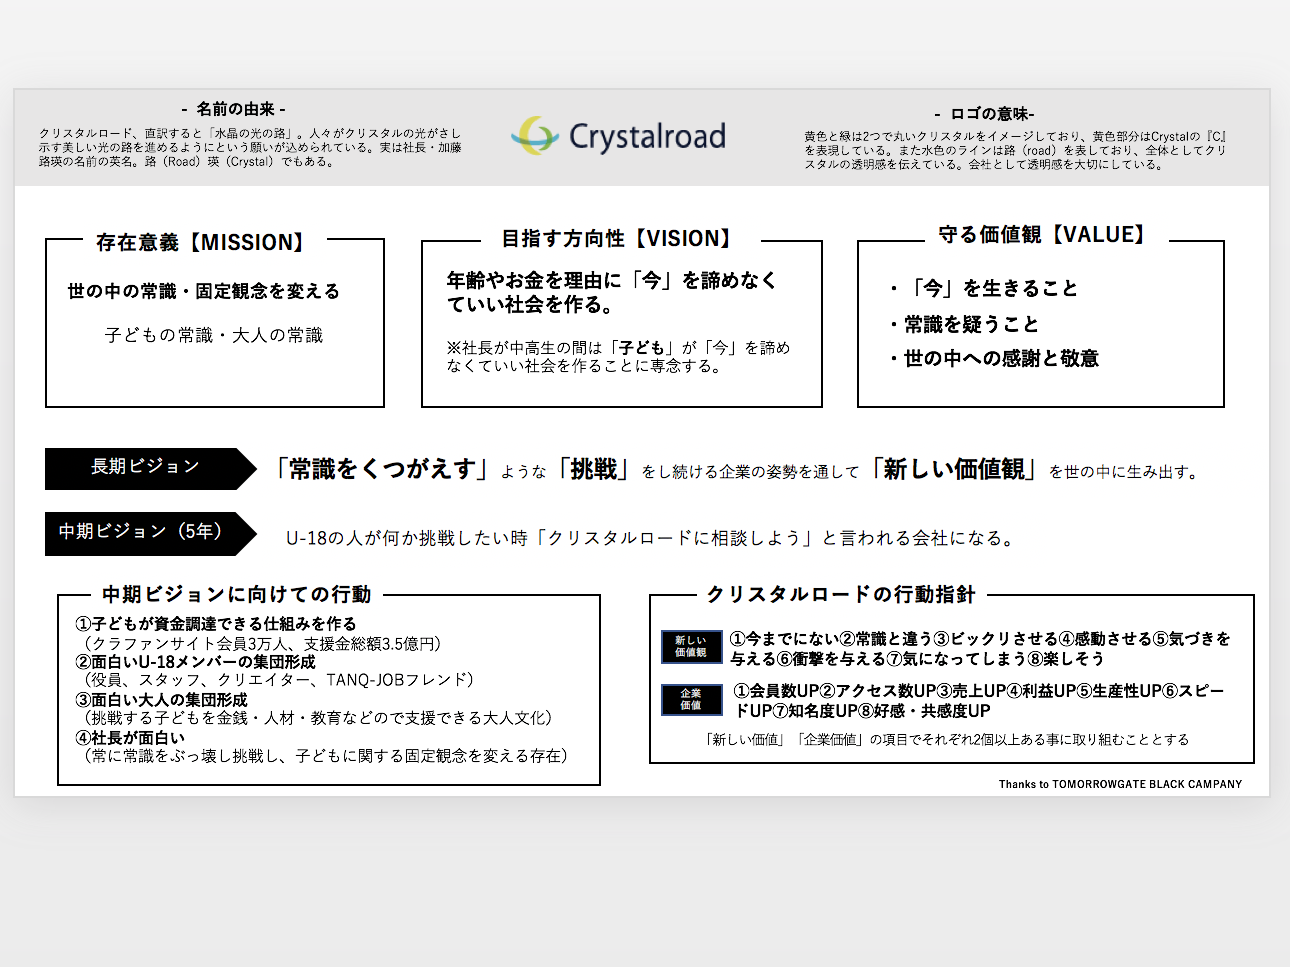Click ③面白い大人の集団形成 line
1290x967 pixels.
162,700
